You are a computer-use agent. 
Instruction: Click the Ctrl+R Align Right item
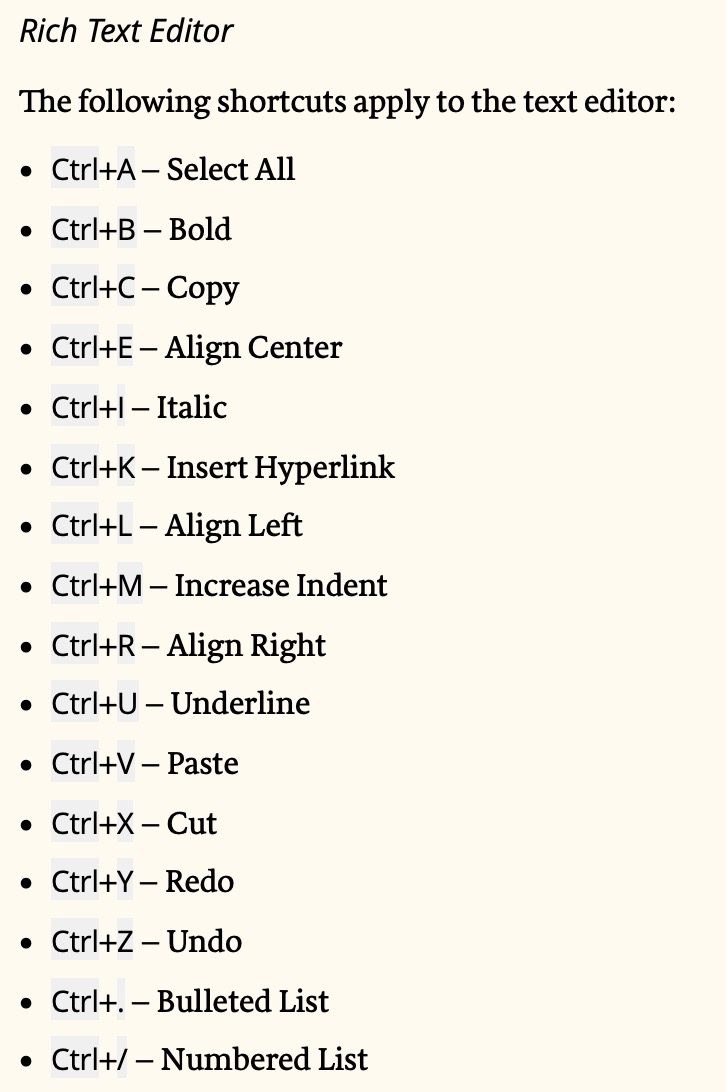[x=188, y=646]
